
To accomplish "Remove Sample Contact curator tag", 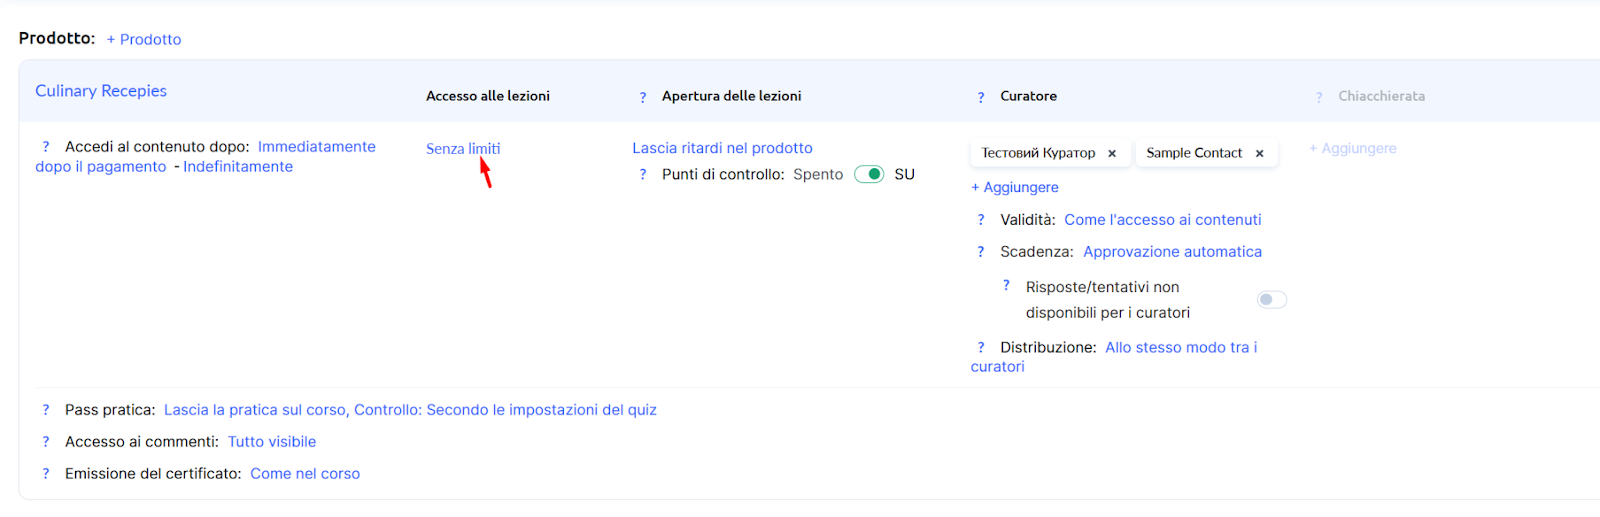I will tap(1260, 154).
